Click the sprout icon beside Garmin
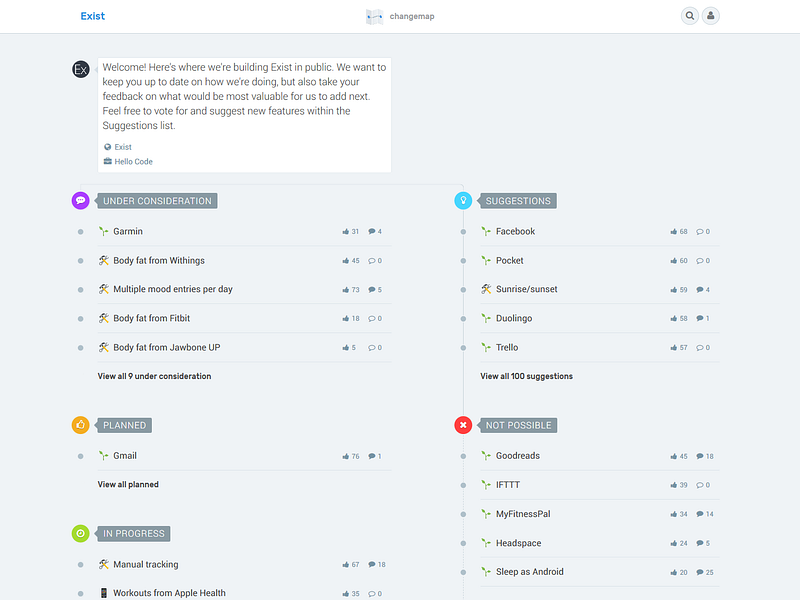800x600 pixels. [104, 232]
